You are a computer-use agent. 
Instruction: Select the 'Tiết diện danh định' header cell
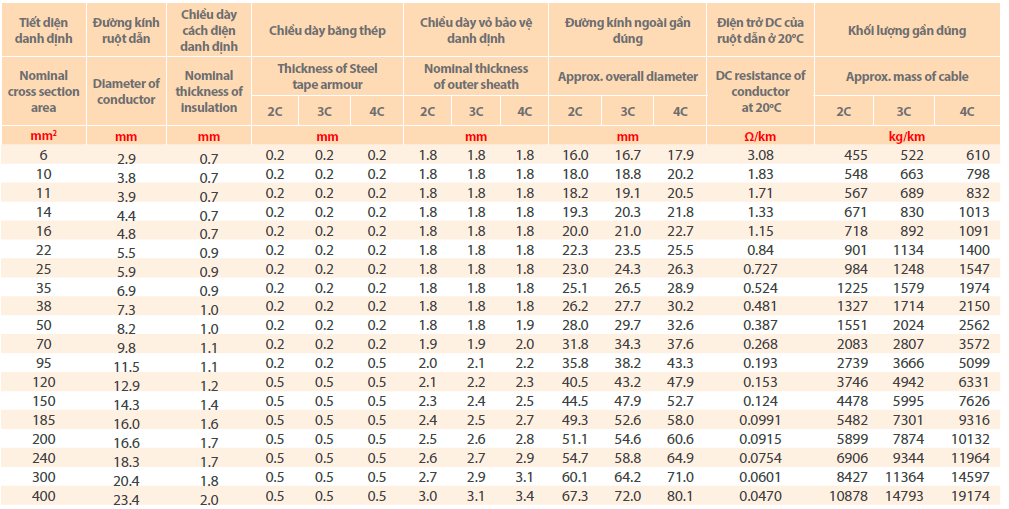tap(43, 30)
